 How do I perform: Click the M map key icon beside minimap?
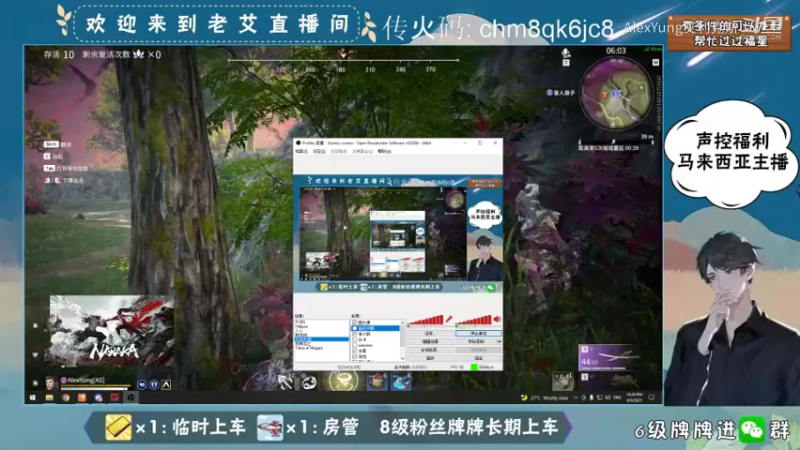[x=656, y=62]
